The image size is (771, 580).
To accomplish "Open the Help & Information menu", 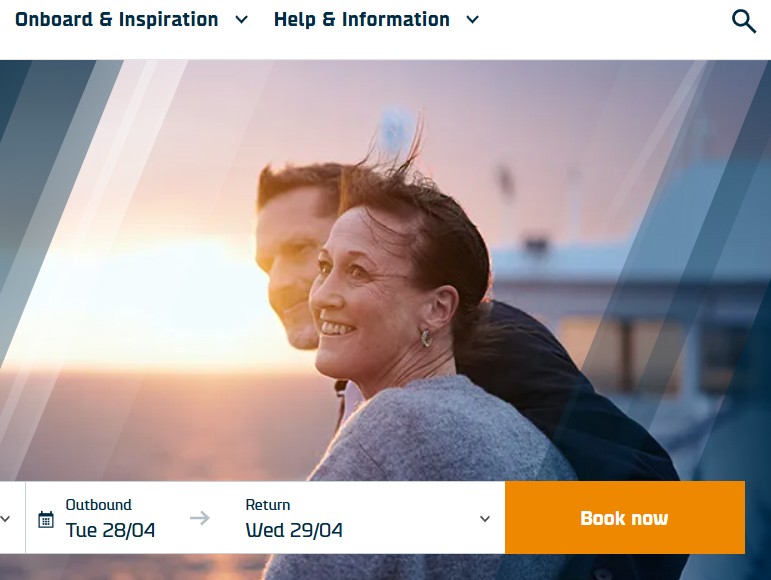I will pos(361,20).
